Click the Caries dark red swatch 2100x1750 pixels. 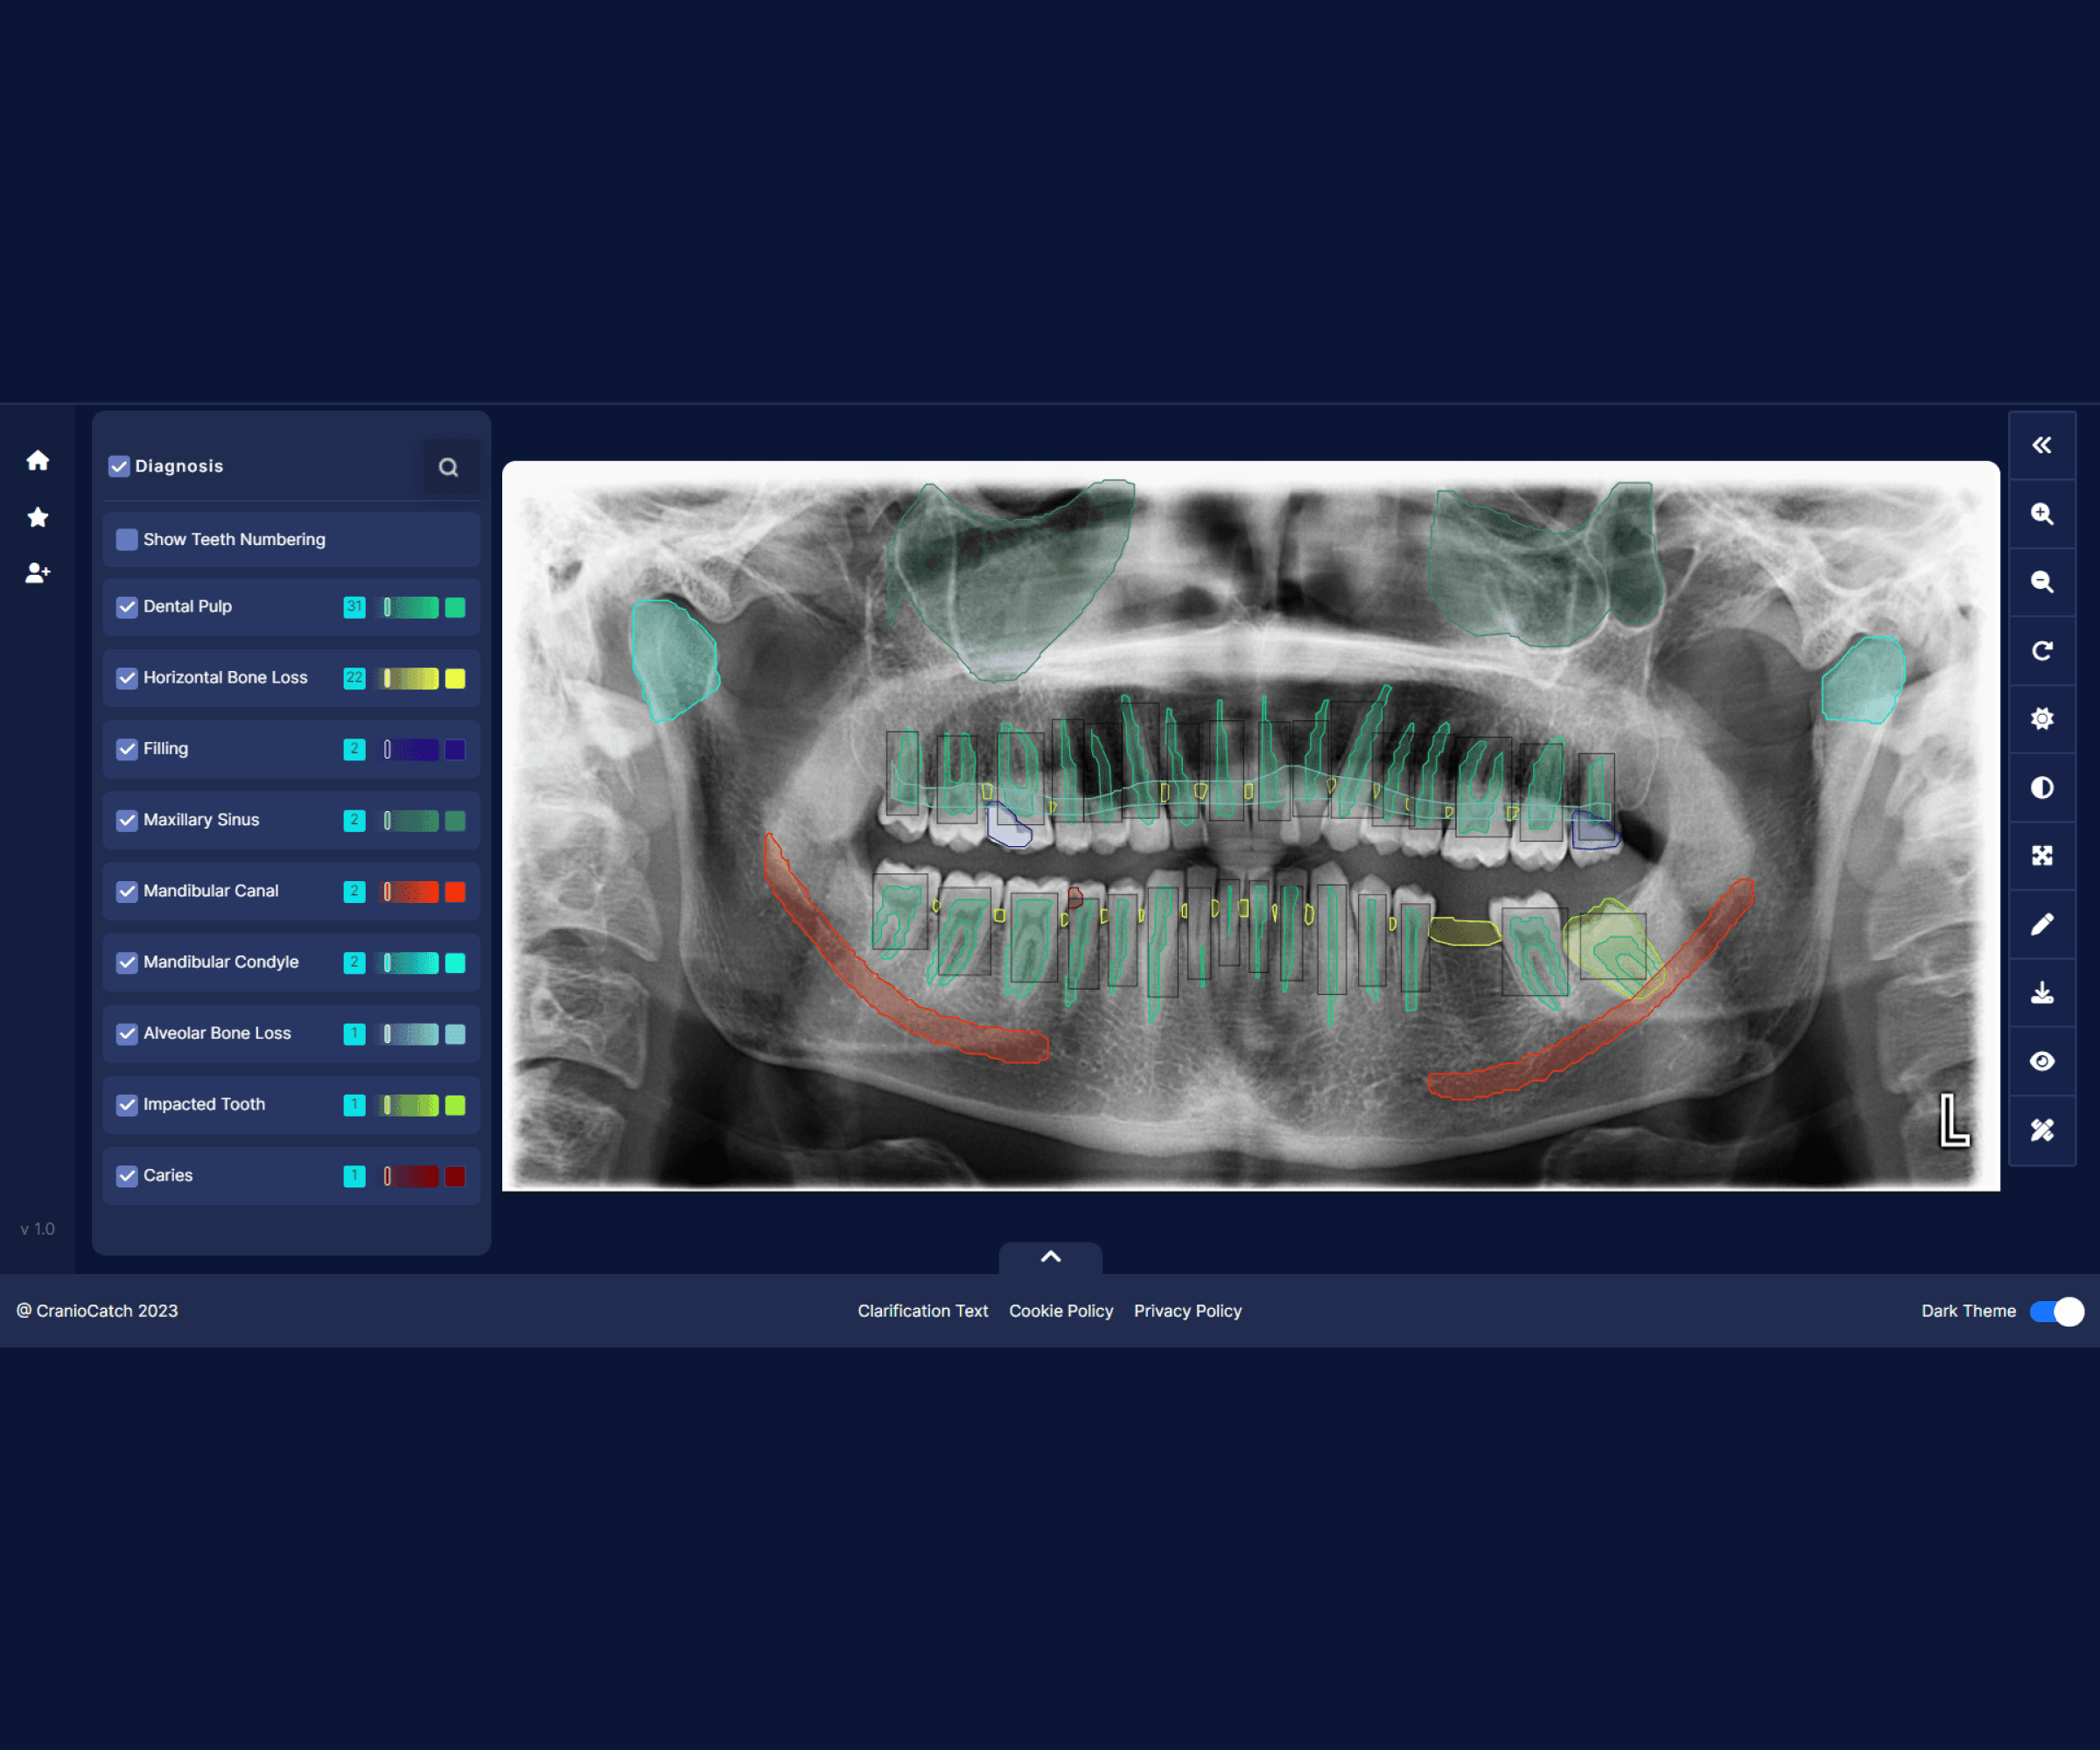[x=455, y=1176]
